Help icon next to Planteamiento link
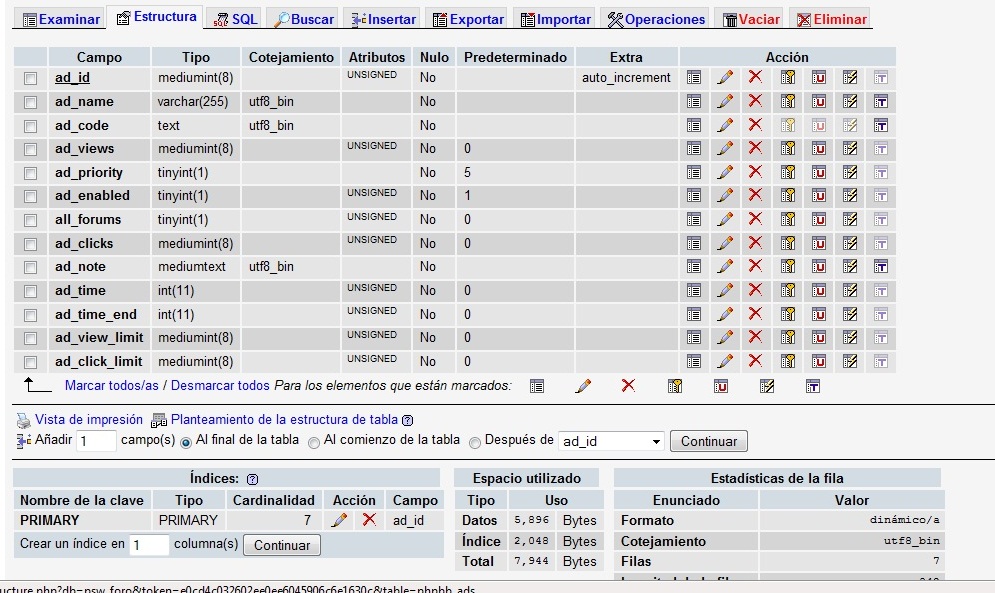The width and height of the screenshot is (995, 593). click(x=407, y=420)
